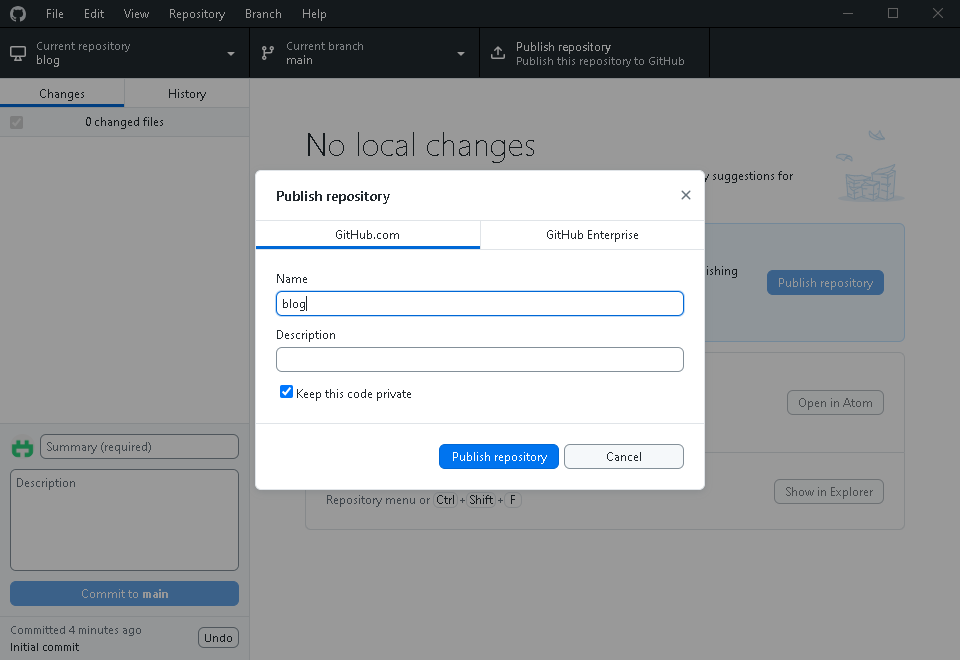This screenshot has height=660, width=960.
Task: Click the upload icon for Publish repository
Action: point(498,53)
